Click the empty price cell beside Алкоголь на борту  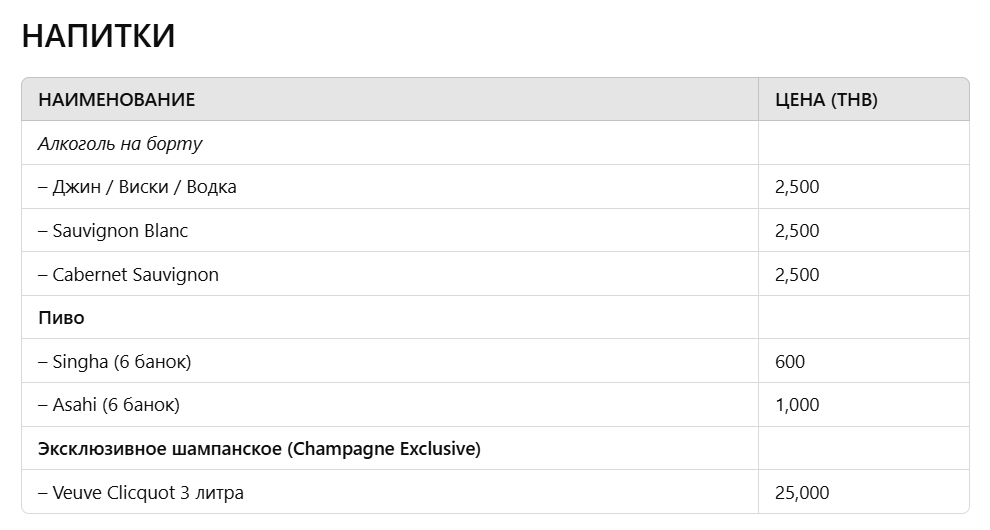863,144
